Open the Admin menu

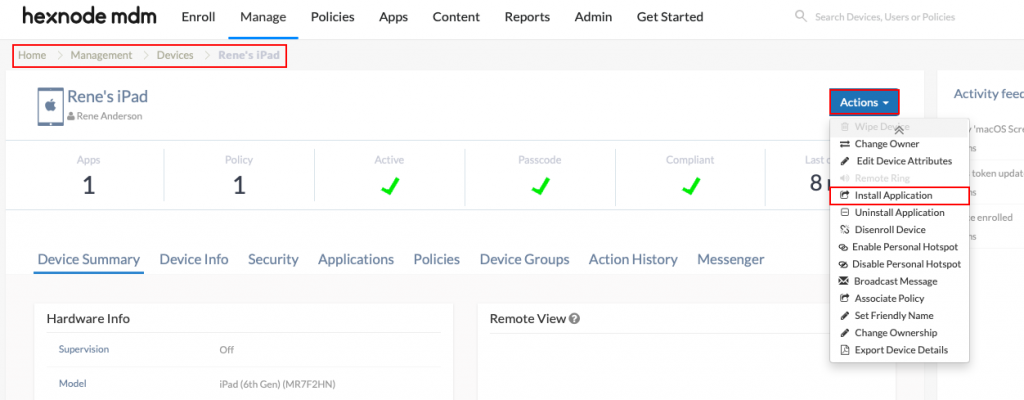593,17
